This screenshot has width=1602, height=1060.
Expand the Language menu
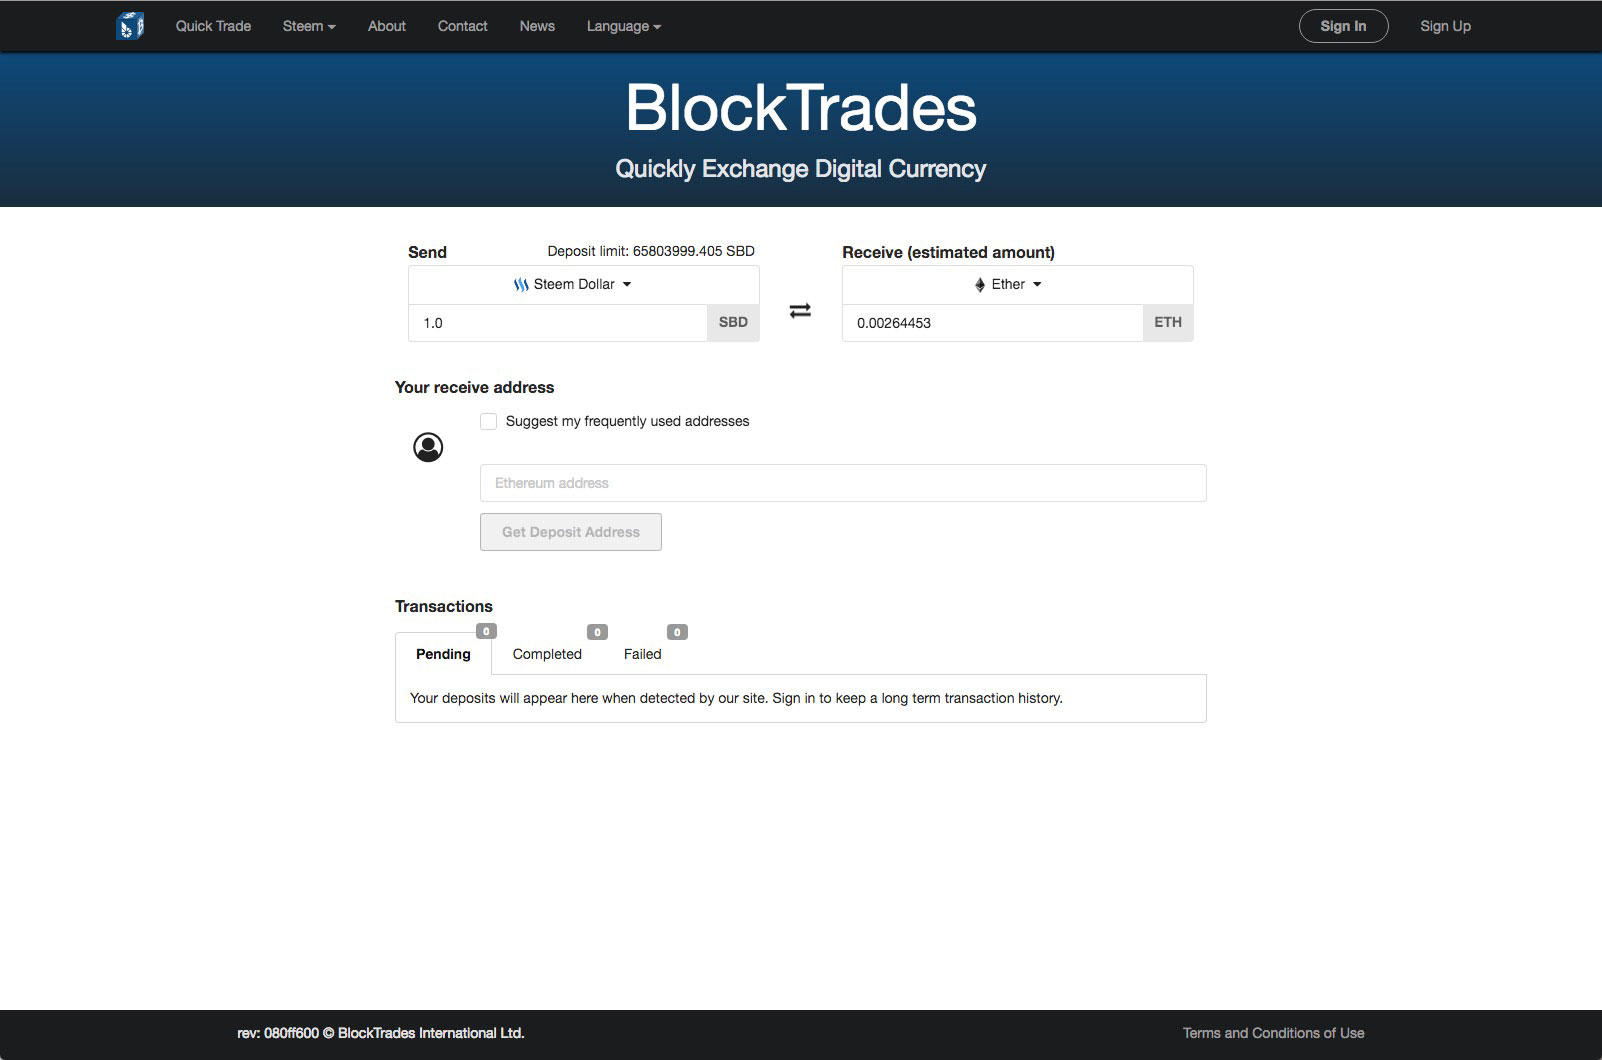pyautogui.click(x=624, y=26)
